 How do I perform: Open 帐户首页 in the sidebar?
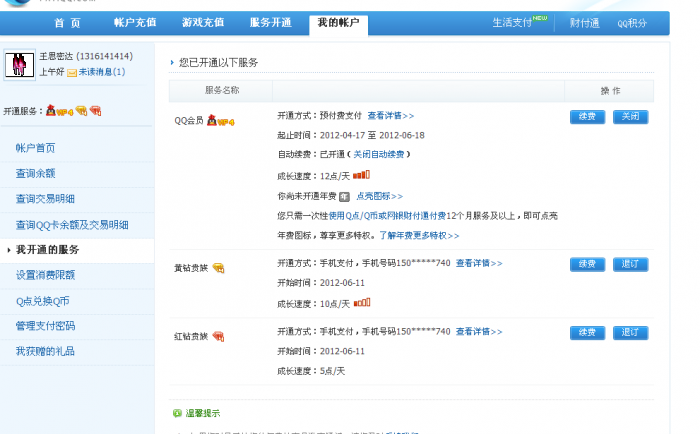pyautogui.click(x=35, y=148)
